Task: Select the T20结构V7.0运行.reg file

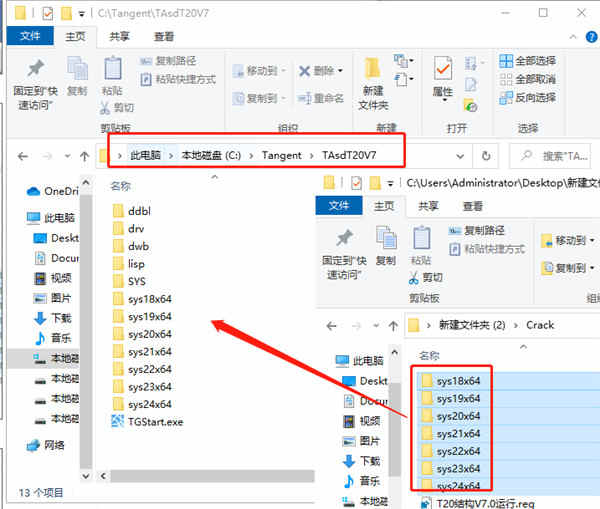Action: point(478,503)
